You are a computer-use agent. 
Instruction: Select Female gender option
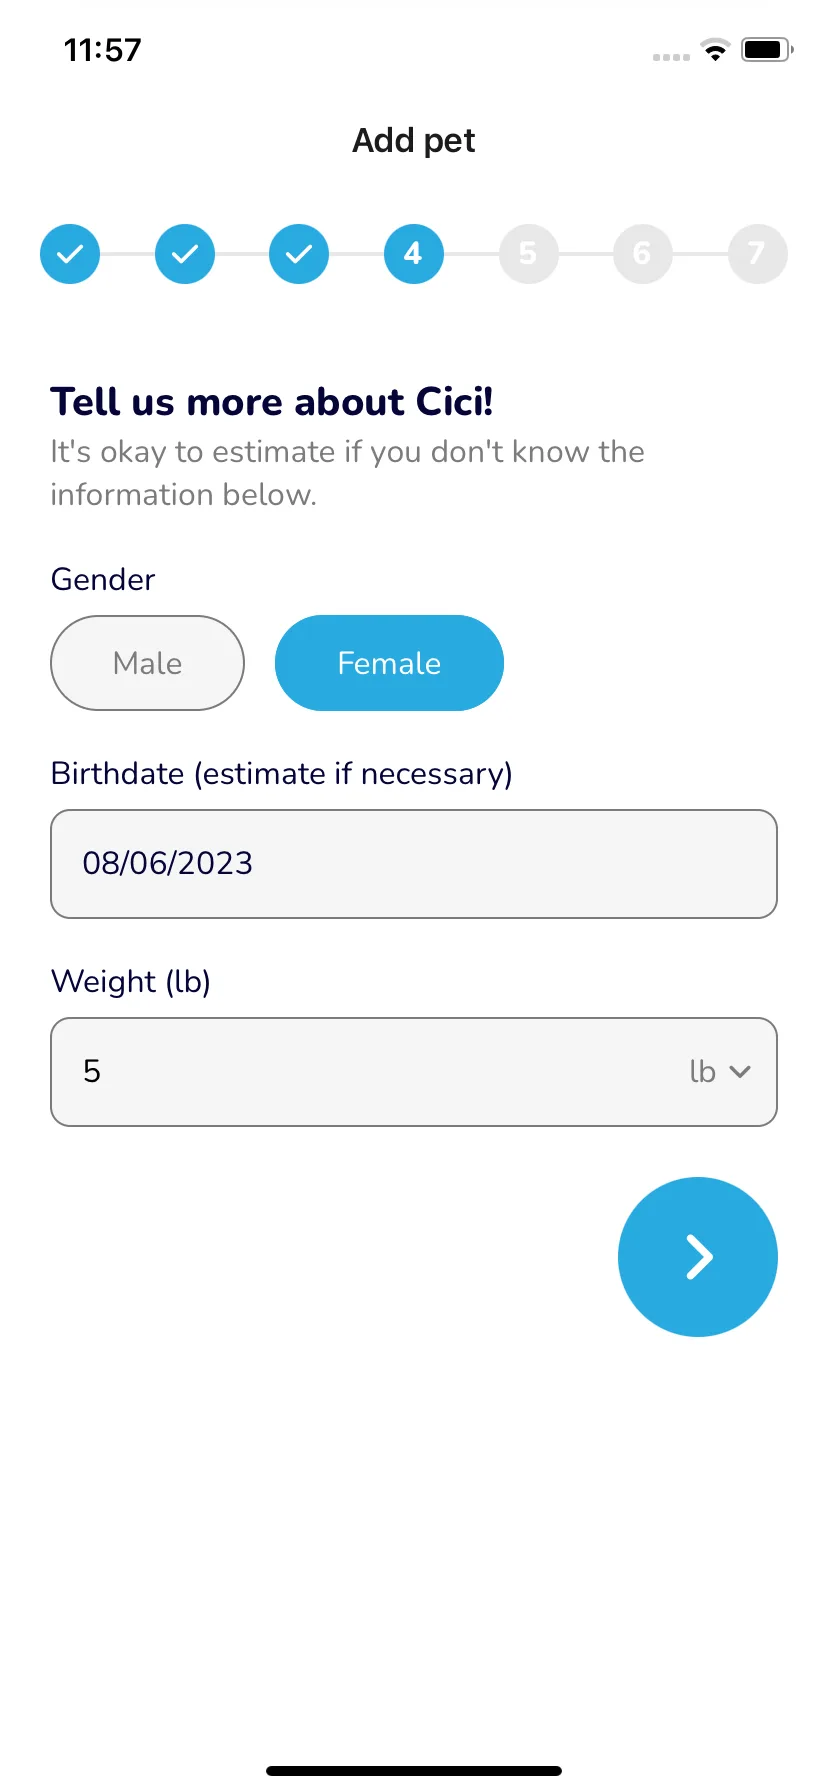pos(389,663)
